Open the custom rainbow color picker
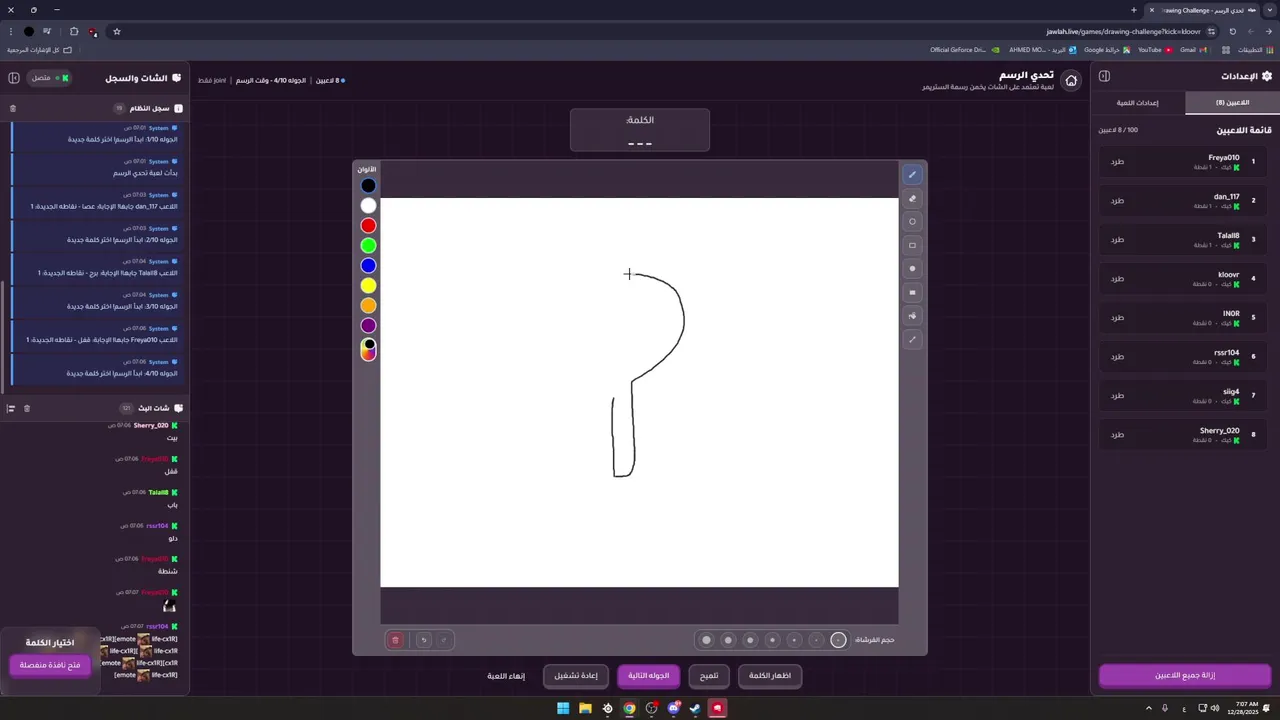Screen dimensions: 1280x720 [x=368, y=349]
